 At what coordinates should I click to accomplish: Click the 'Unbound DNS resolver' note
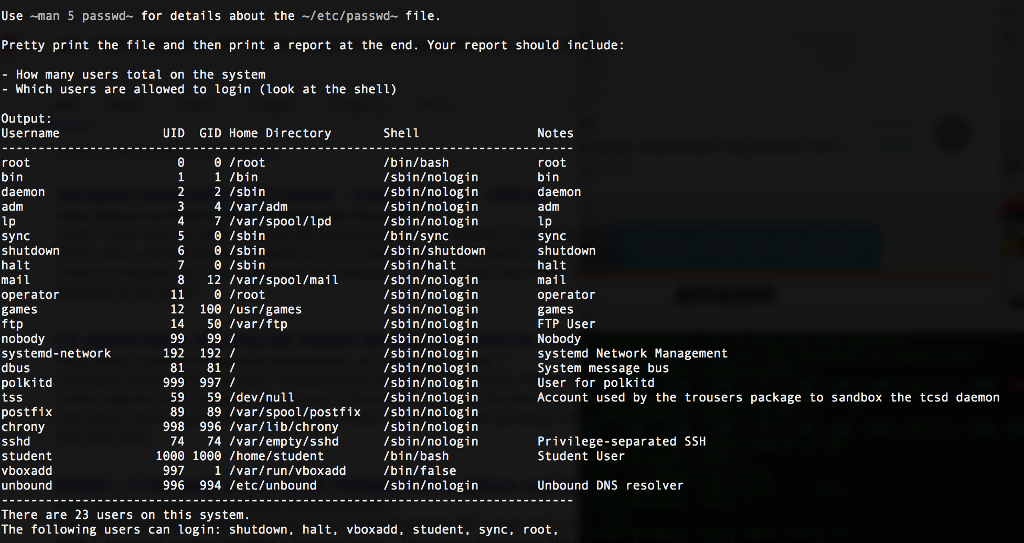point(610,486)
